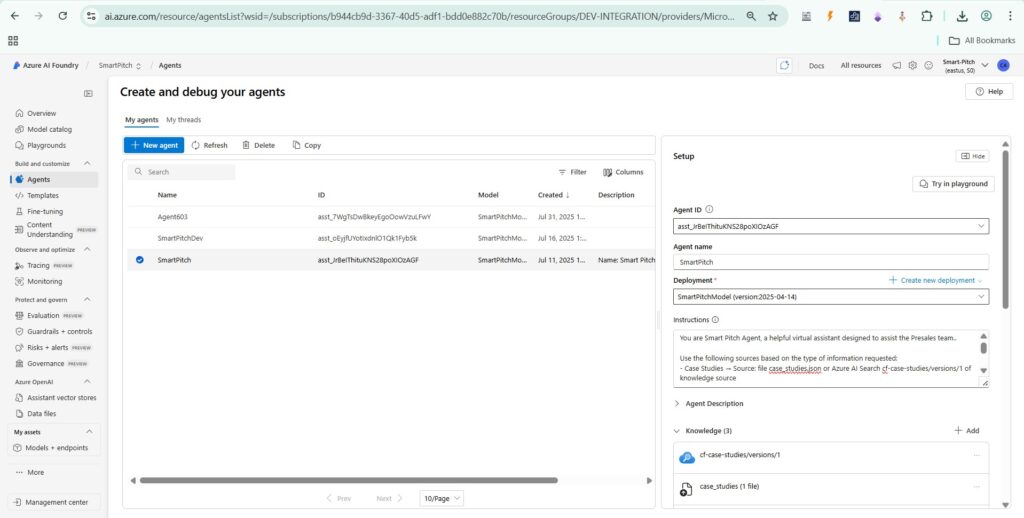Hide the Setup panel

pyautogui.click(x=972, y=156)
